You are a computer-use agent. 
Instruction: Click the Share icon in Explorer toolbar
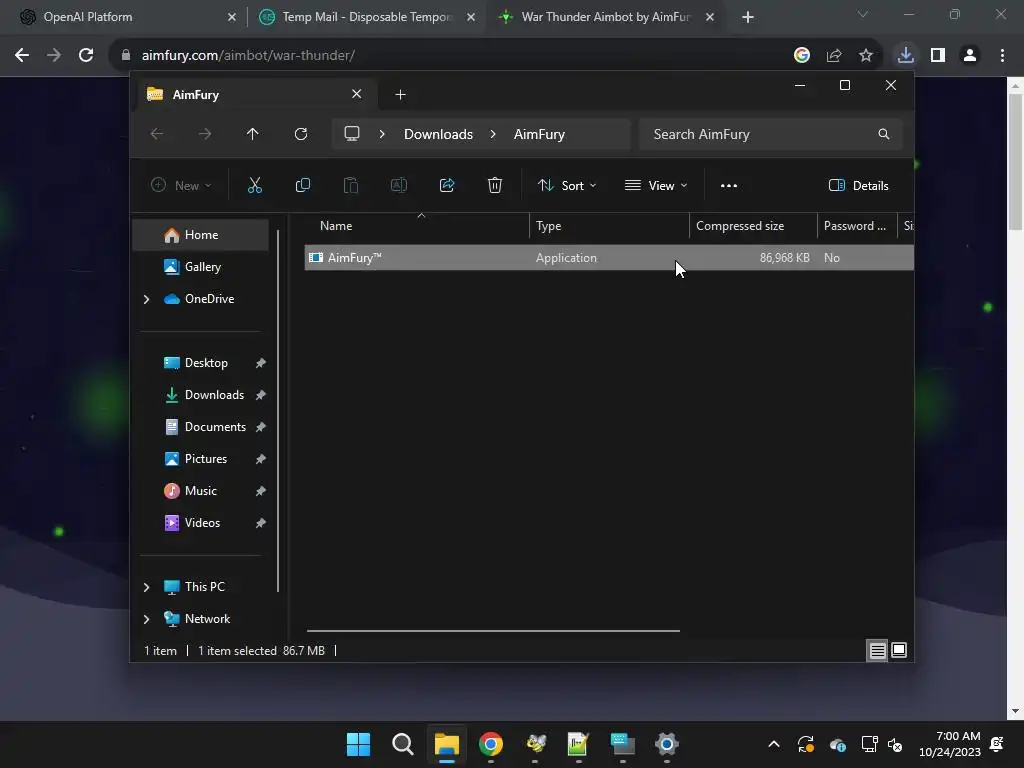[447, 185]
